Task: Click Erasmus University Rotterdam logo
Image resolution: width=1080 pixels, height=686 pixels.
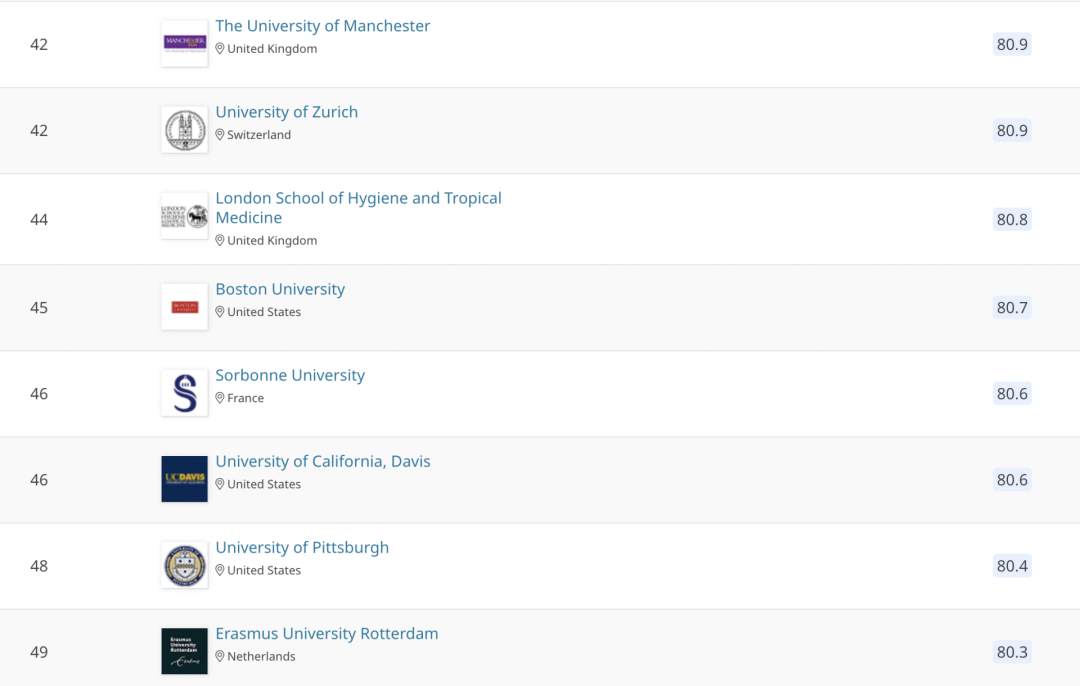Action: tap(184, 651)
